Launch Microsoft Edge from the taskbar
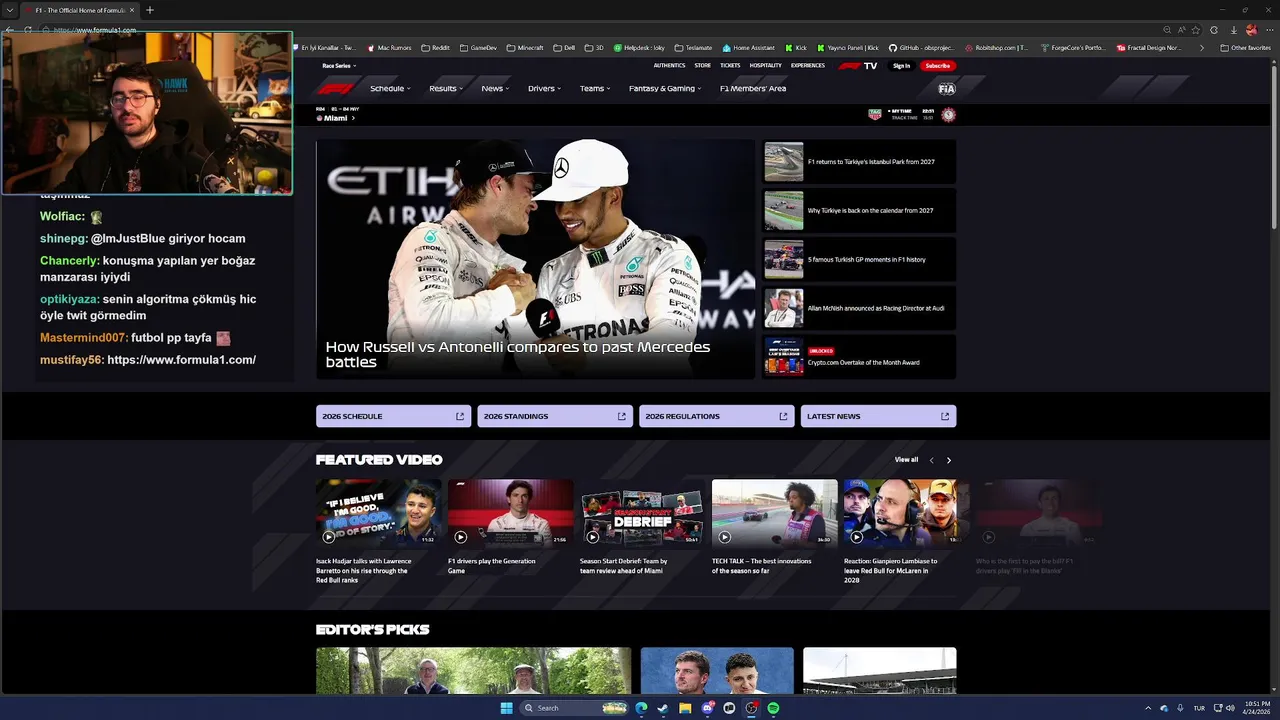Image resolution: width=1280 pixels, height=720 pixels. pos(641,708)
